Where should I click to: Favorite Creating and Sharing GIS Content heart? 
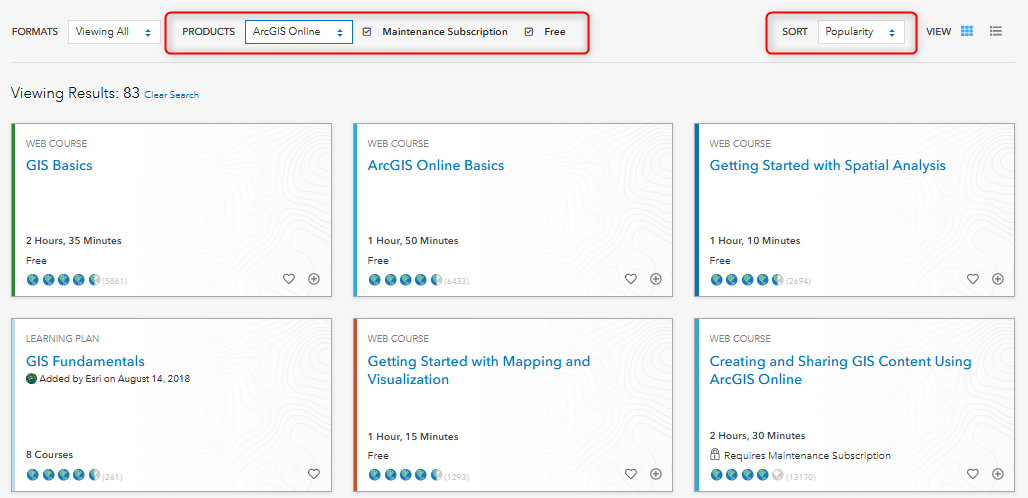(x=973, y=474)
